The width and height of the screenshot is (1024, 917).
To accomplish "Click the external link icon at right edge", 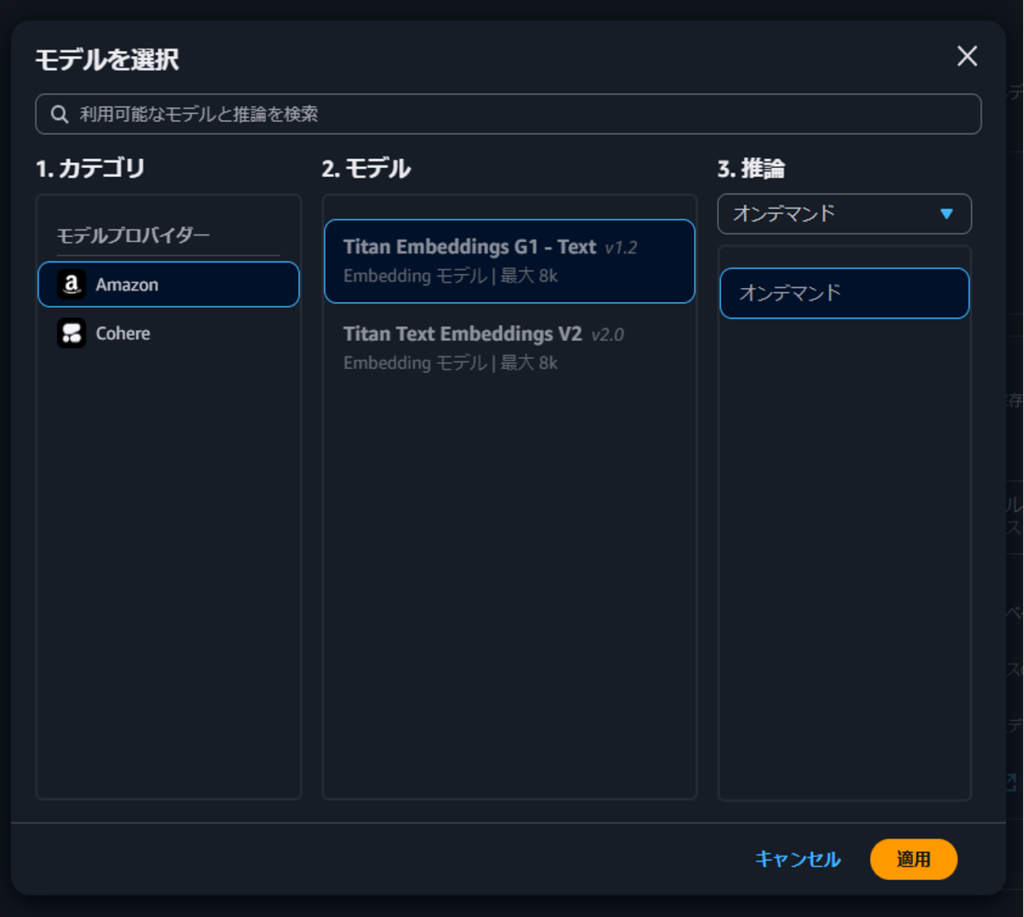I will (x=1010, y=781).
